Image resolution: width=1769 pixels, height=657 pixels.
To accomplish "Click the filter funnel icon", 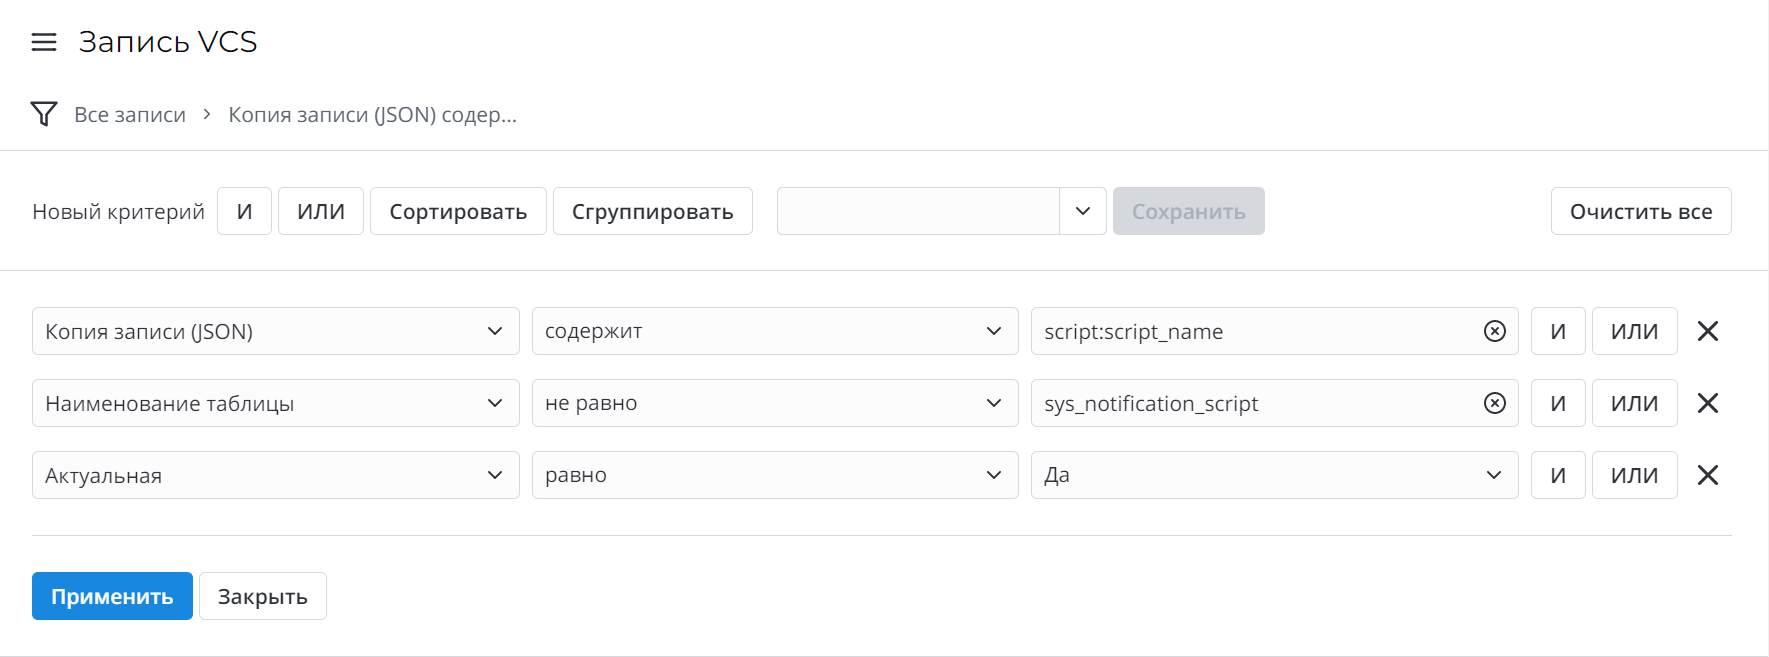I will pyautogui.click(x=44, y=114).
